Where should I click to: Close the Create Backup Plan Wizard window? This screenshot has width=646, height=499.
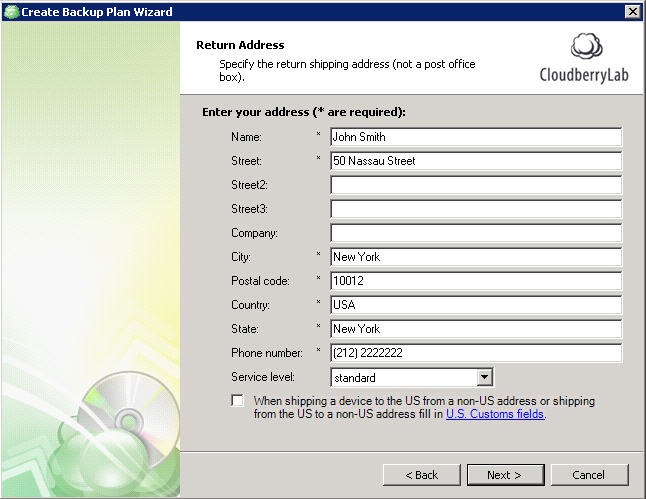point(632,12)
